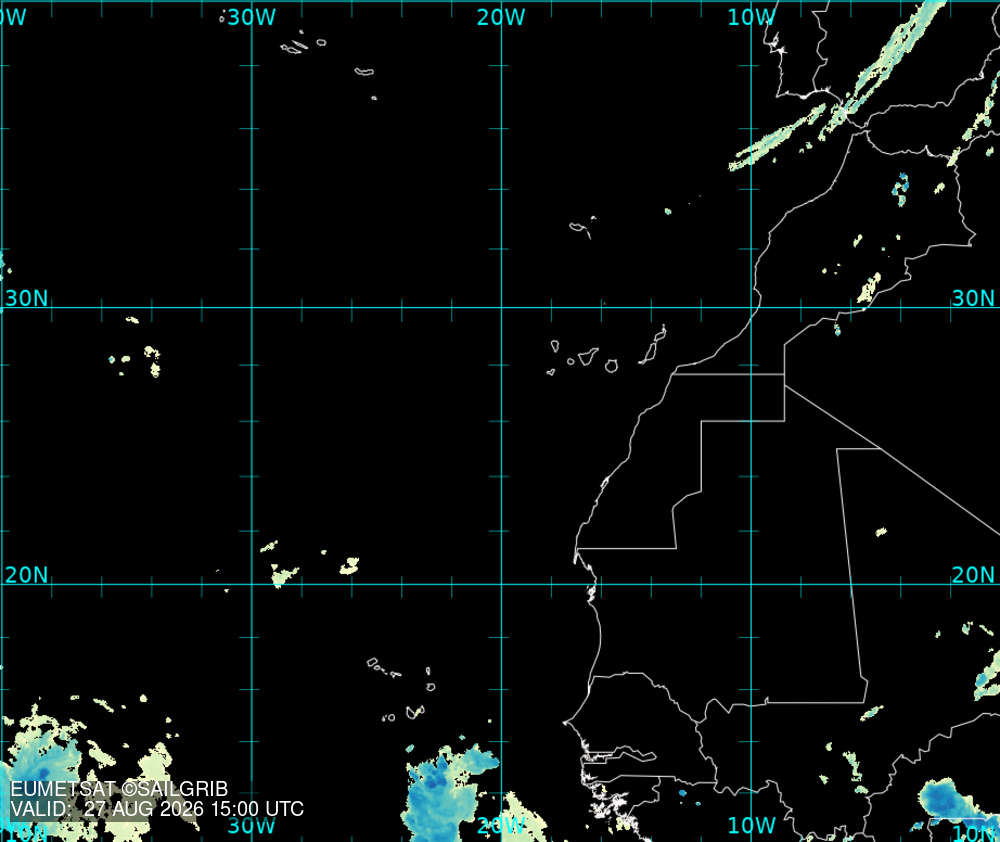Click the EUMETSAT ©SAILGRIB credit text
1000x842 pixels.
pyautogui.click(x=119, y=789)
